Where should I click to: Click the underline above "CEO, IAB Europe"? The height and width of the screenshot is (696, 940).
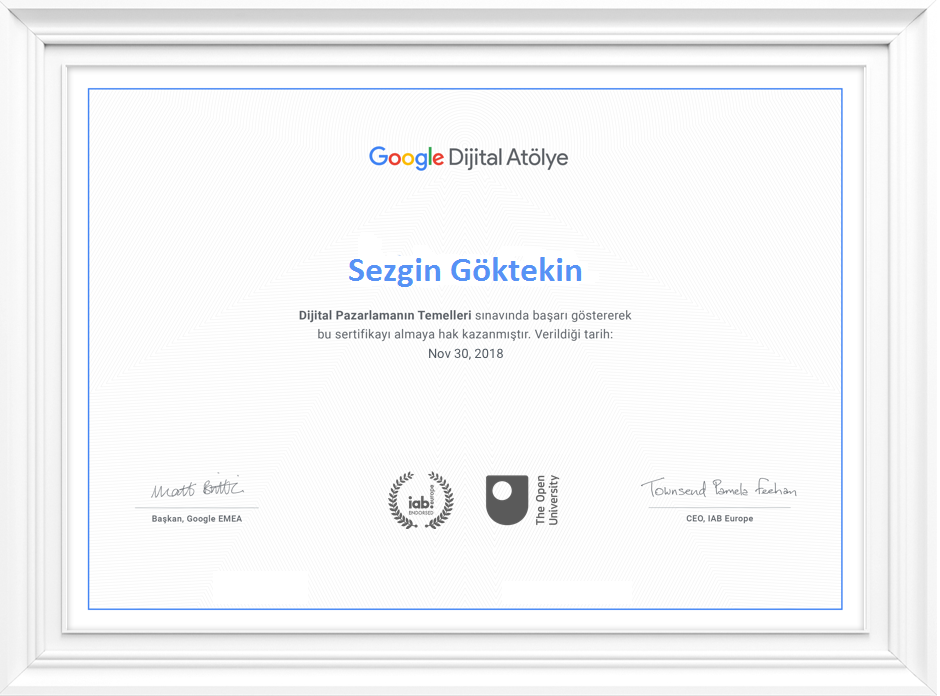[719, 508]
